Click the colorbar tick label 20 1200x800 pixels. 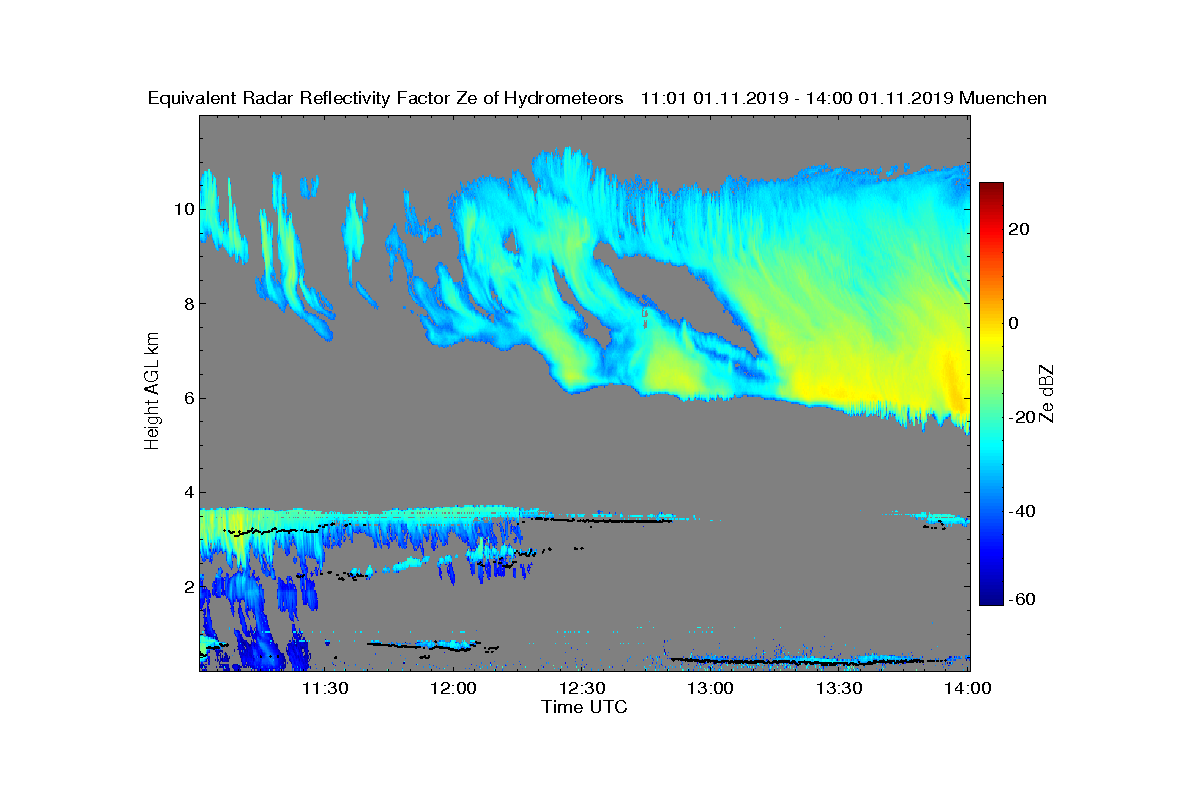tap(1020, 229)
